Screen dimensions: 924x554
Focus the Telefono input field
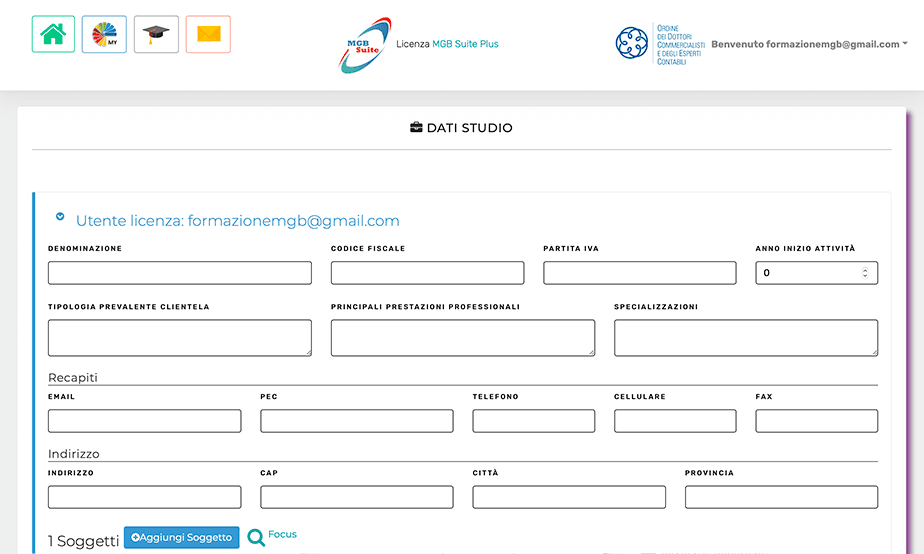click(x=533, y=421)
